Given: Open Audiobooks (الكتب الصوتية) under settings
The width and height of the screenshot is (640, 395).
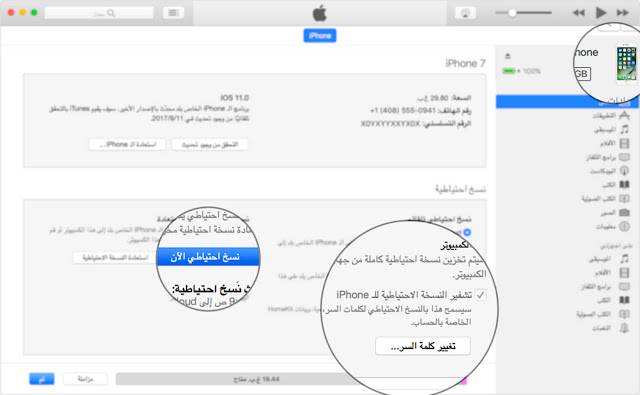Looking at the screenshot, I should point(606,199).
